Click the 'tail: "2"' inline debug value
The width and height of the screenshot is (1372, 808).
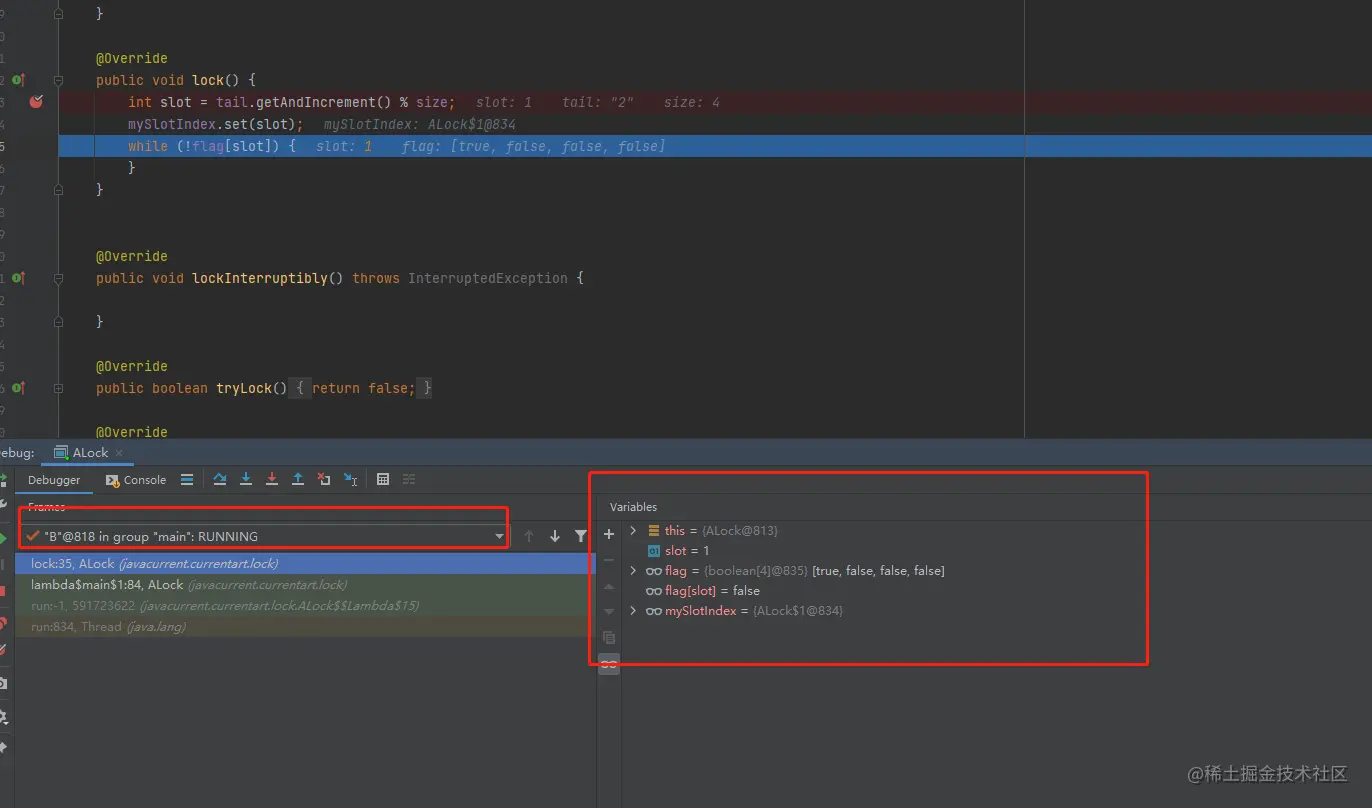(597, 102)
